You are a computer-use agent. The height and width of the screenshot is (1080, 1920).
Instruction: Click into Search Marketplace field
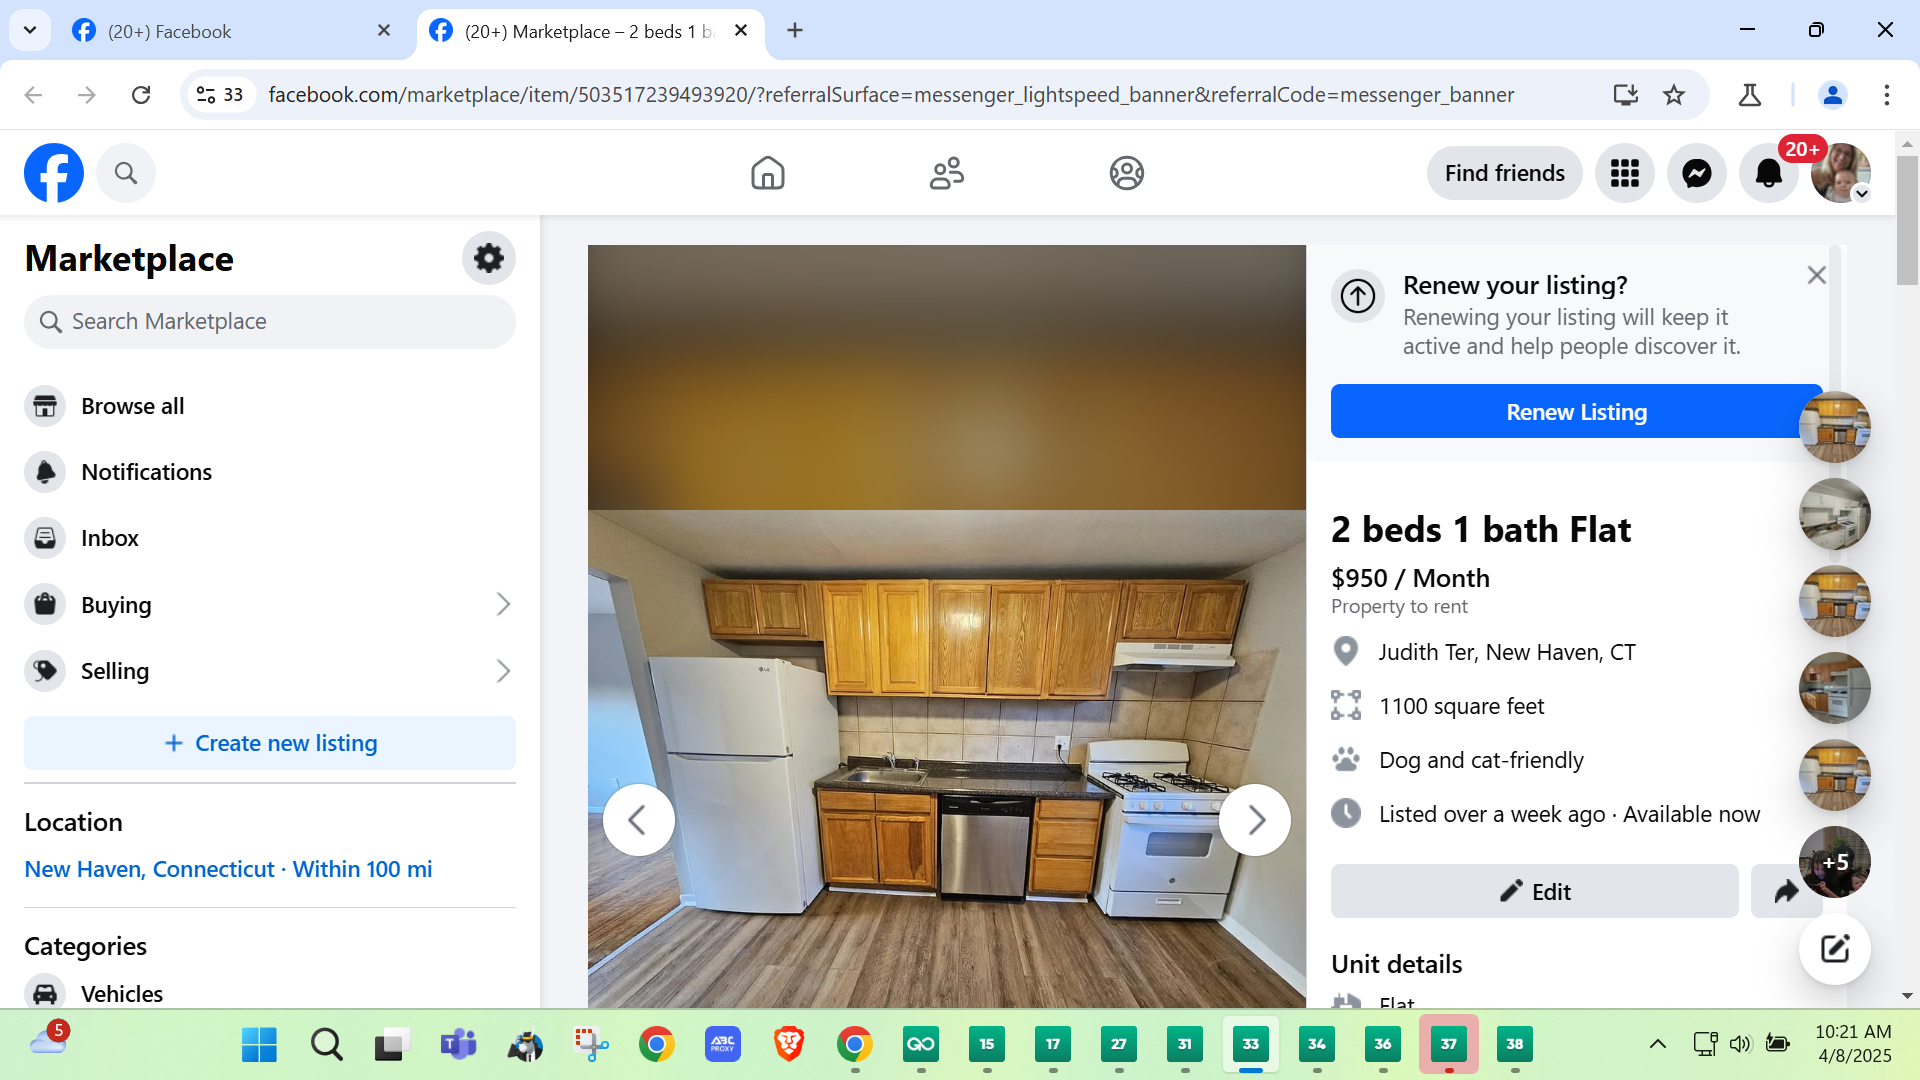tap(270, 322)
